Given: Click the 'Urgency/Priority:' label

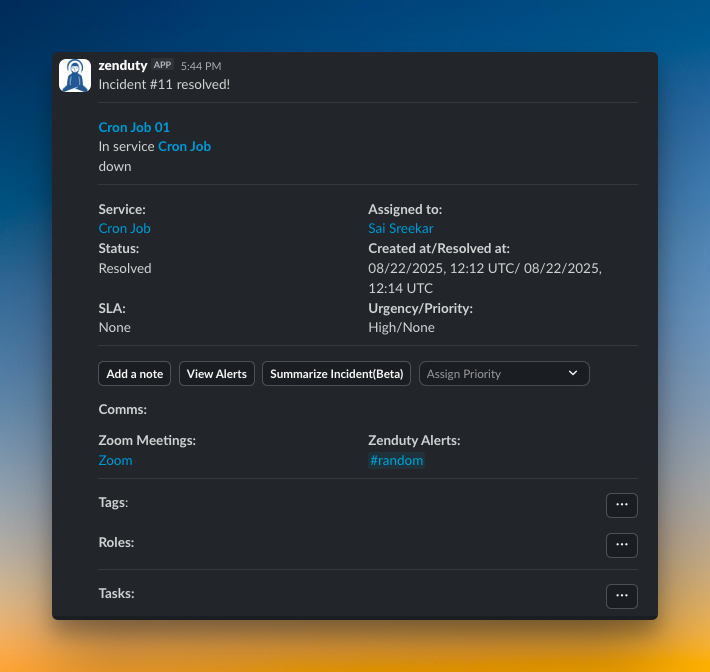Looking at the screenshot, I should tap(420, 308).
